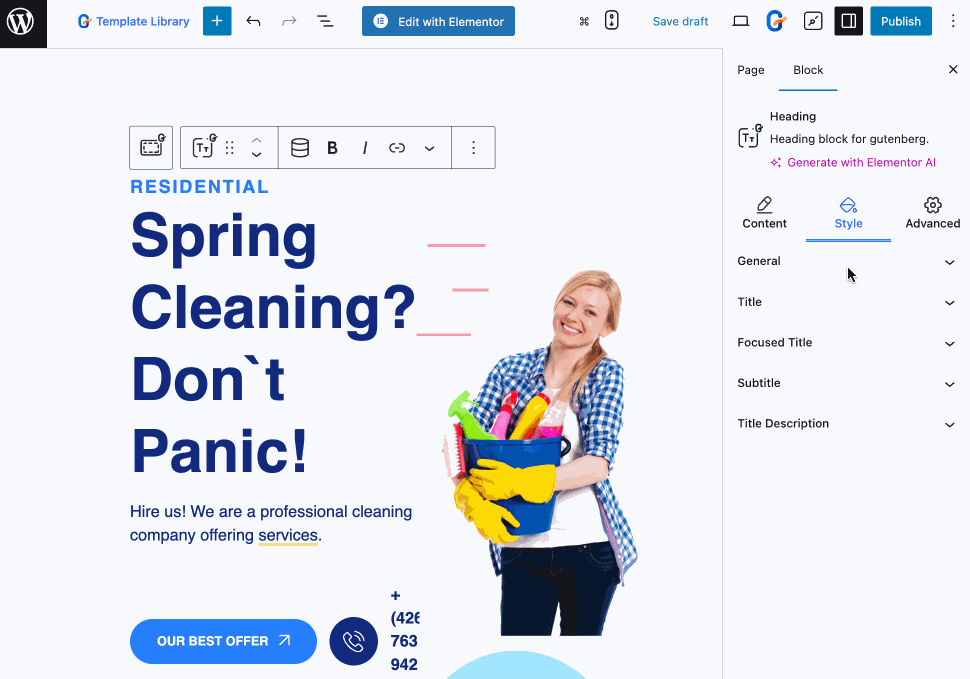970x679 pixels.
Task: Switch to the Page tab
Action: (750, 70)
